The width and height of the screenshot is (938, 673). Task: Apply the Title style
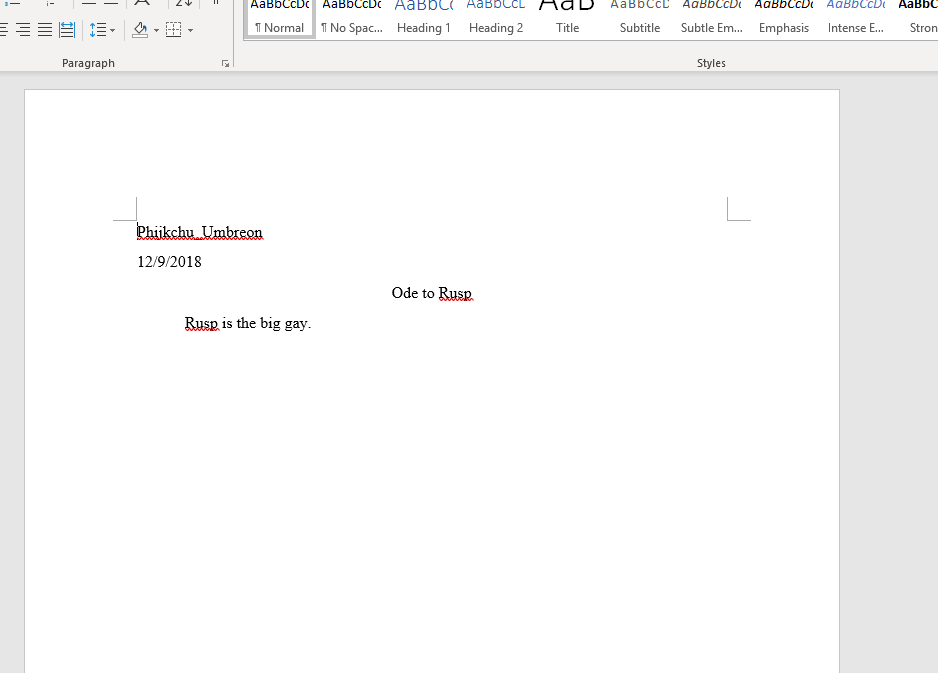click(567, 19)
